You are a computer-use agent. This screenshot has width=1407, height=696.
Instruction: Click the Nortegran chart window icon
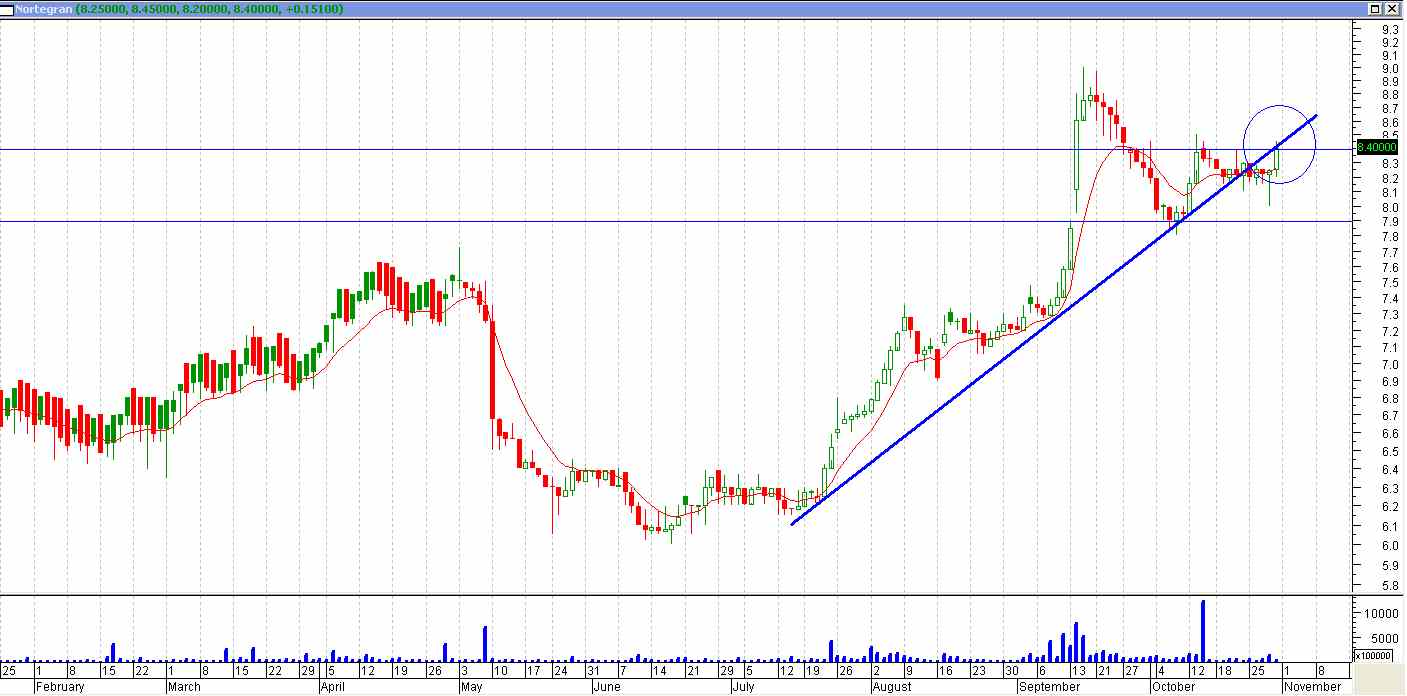(x=8, y=8)
